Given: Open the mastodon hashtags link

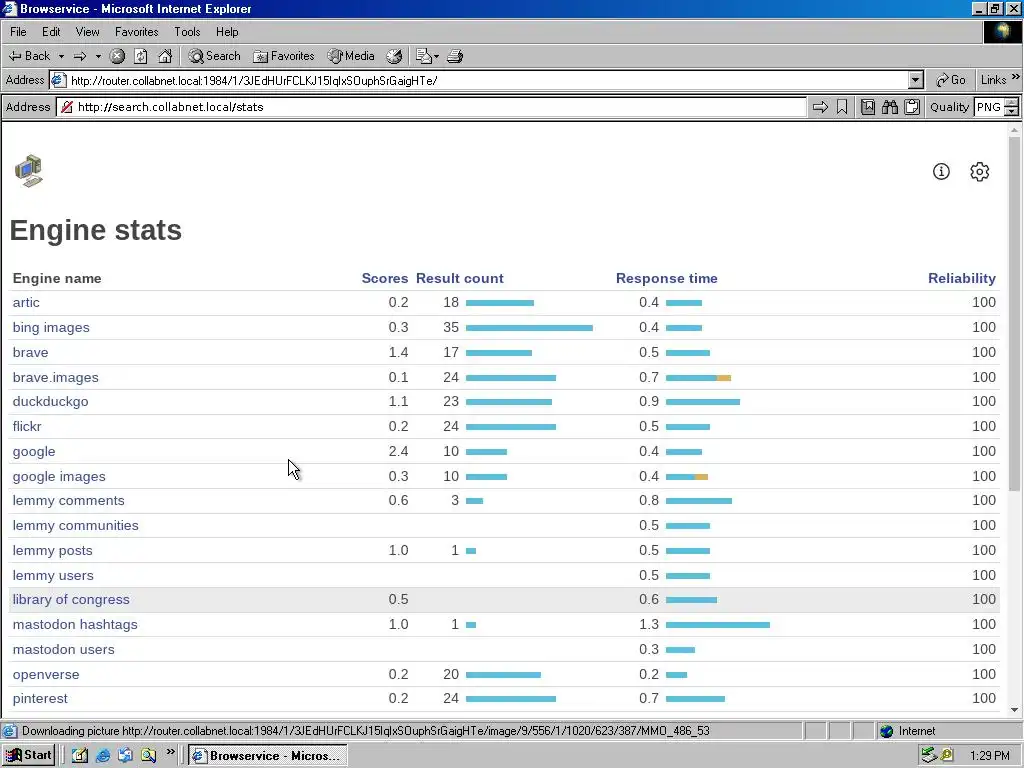Looking at the screenshot, I should click(75, 624).
